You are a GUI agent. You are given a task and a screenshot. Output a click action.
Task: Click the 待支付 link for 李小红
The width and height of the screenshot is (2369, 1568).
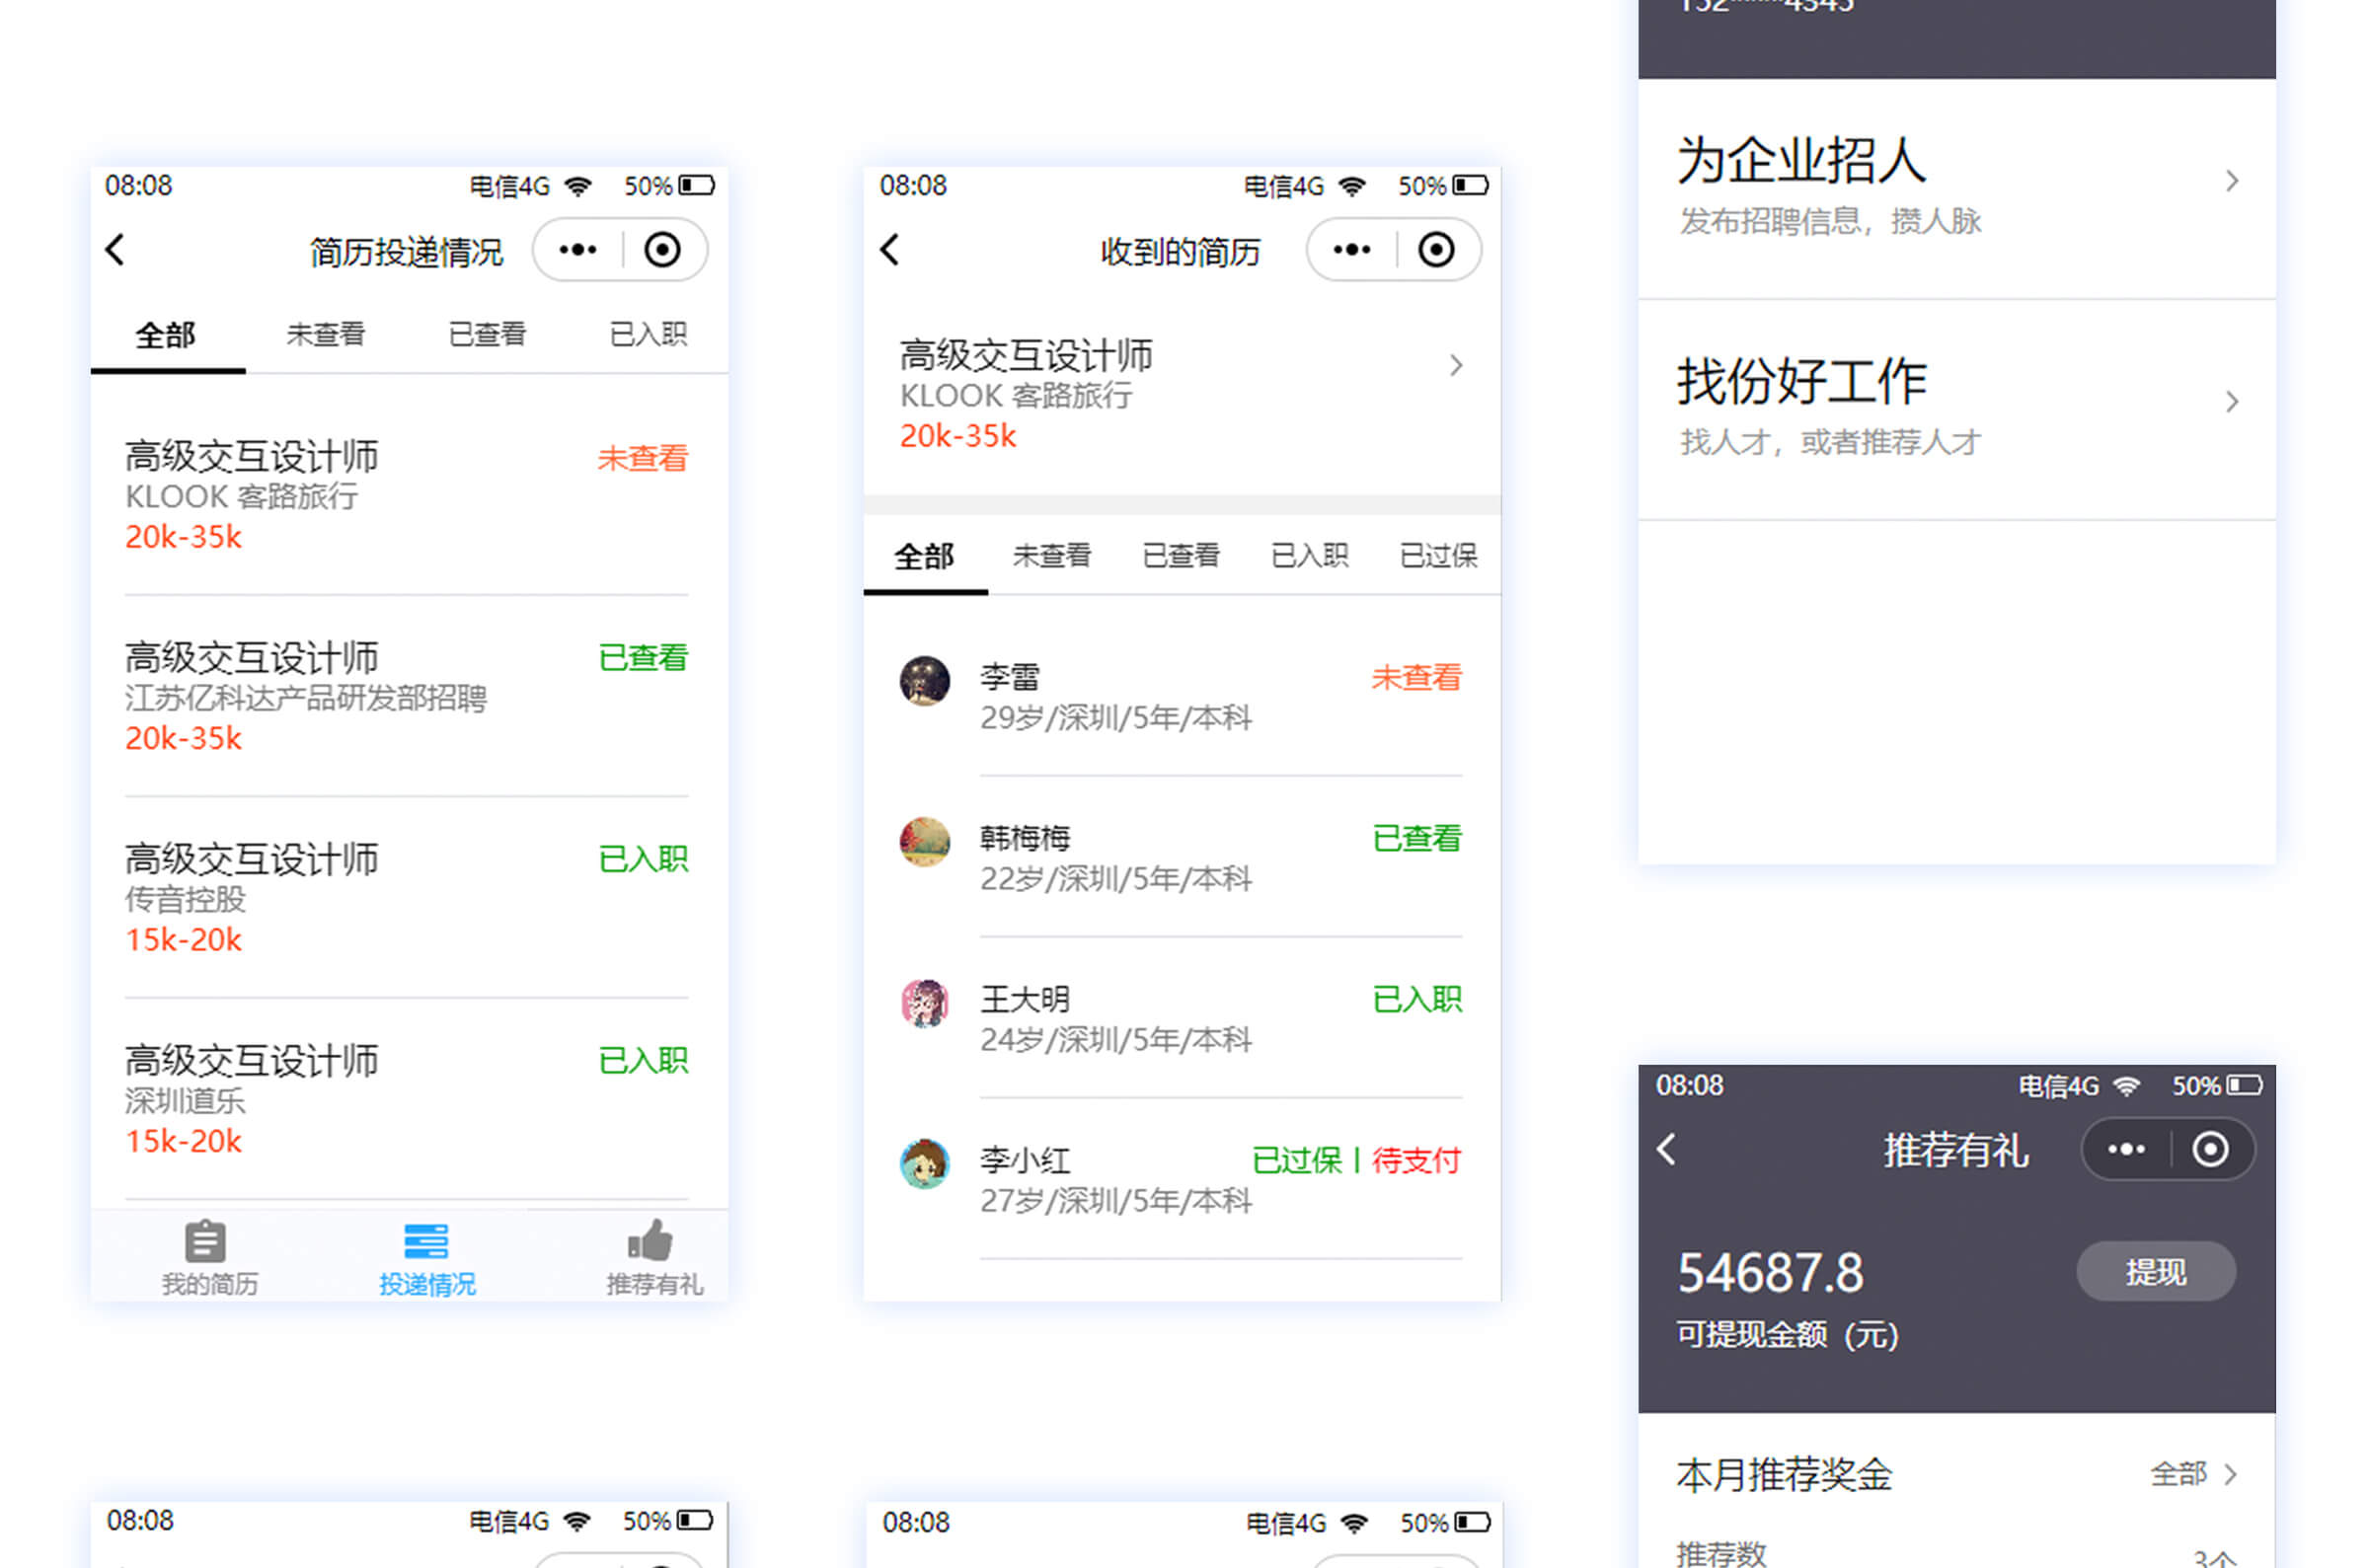[x=1416, y=1161]
